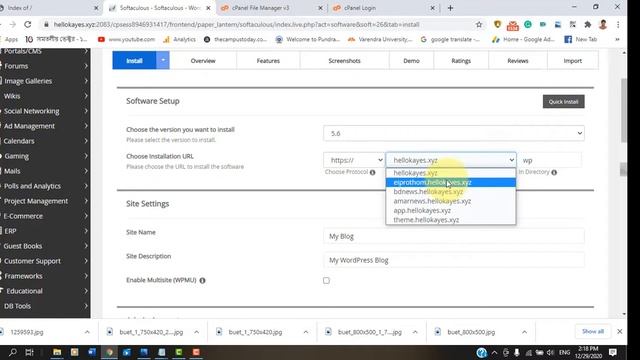The height and width of the screenshot is (360, 640).
Task: Open the https:// protocol dropdown
Action: click(354, 160)
